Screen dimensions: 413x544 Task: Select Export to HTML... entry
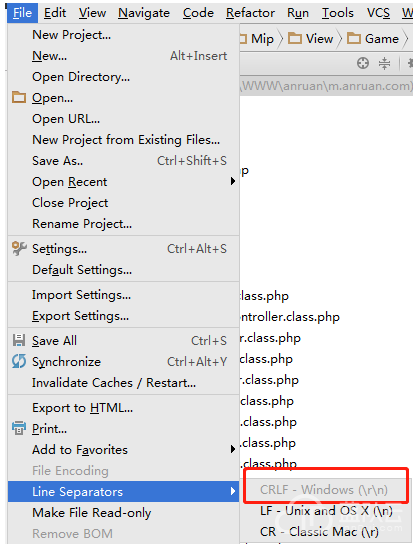click(82, 408)
